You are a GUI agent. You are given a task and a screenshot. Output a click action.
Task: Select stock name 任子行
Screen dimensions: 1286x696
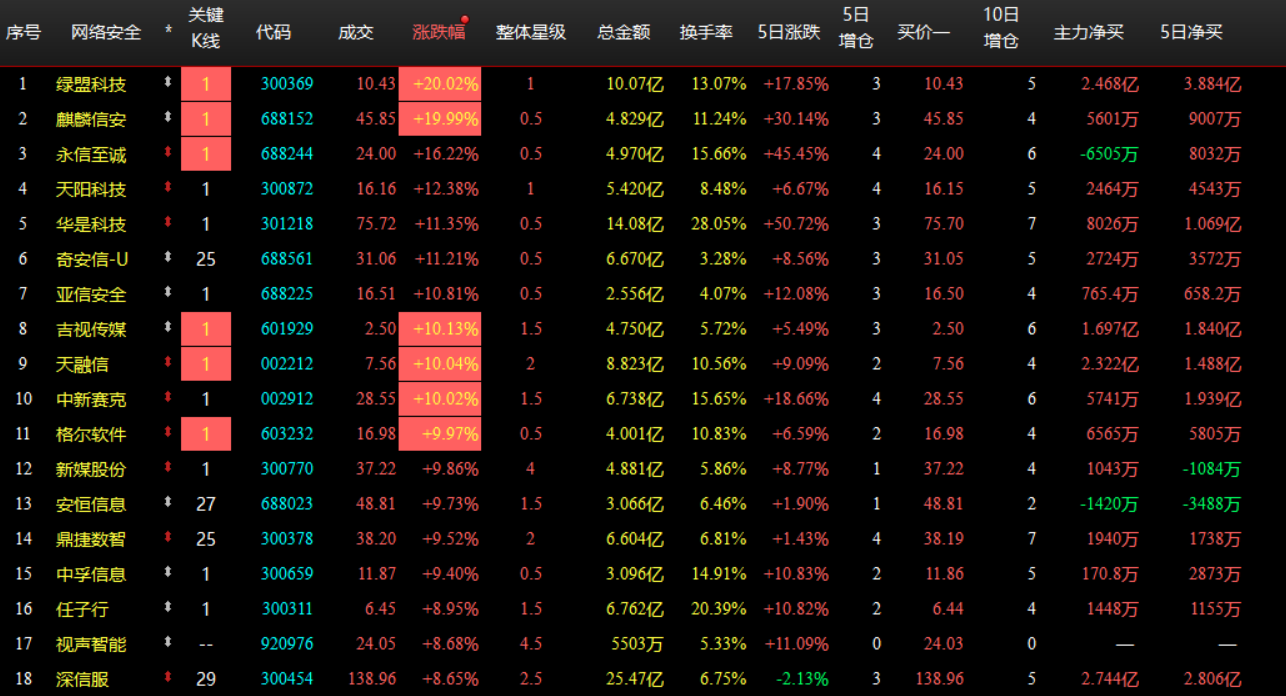pyautogui.click(x=82, y=610)
